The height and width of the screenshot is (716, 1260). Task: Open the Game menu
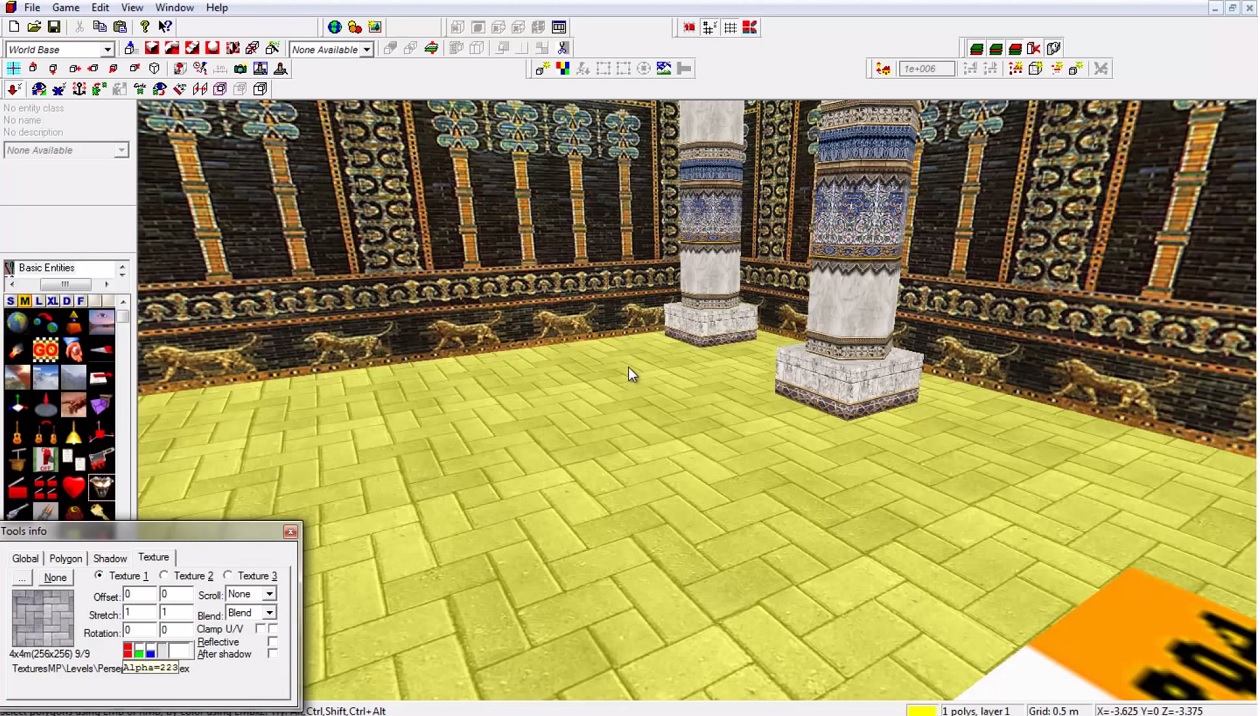click(66, 8)
